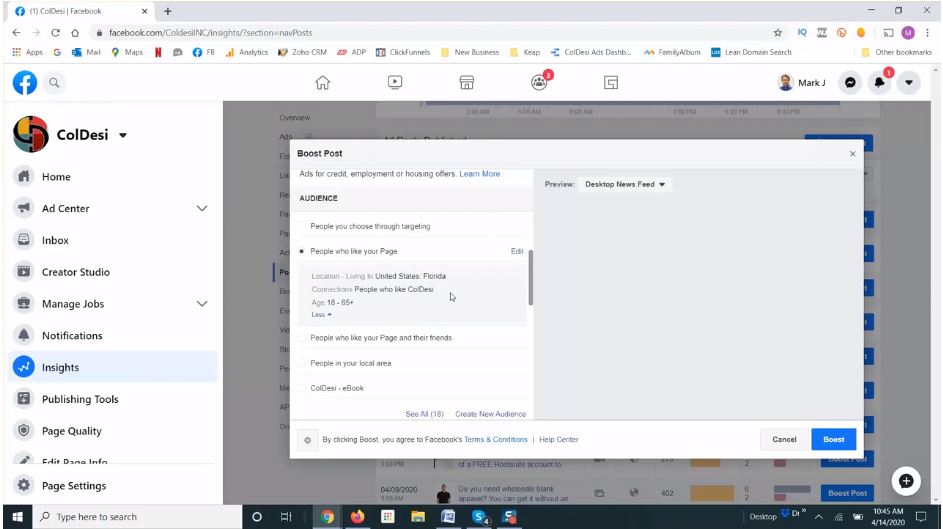Open Chrome profile avatar M
The image size is (943, 529).
tap(908, 32)
